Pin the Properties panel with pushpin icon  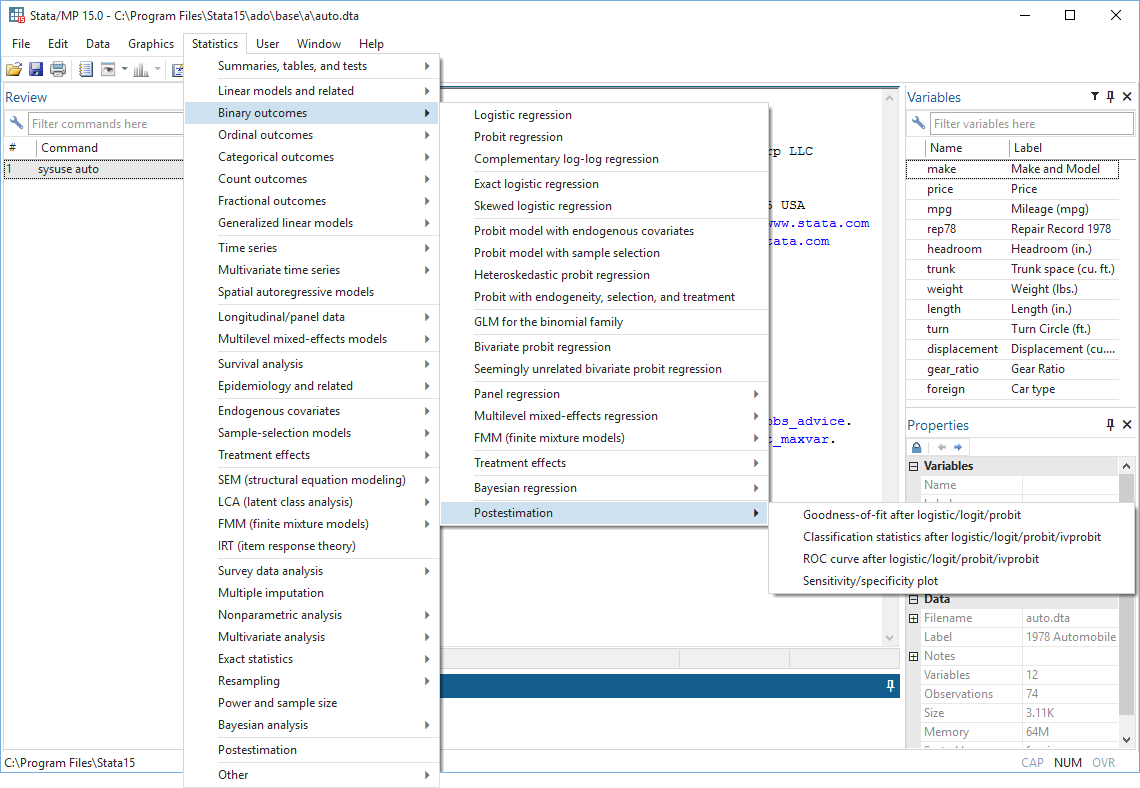coord(1110,425)
